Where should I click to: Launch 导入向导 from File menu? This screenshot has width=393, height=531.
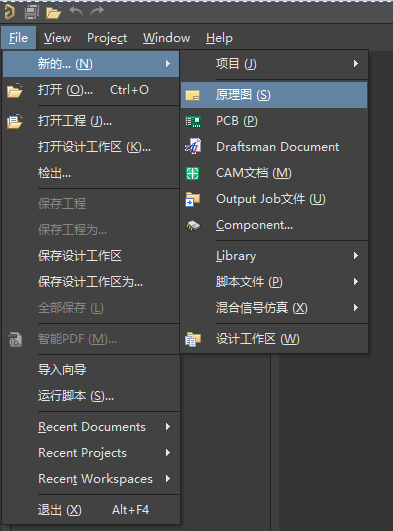[x=91, y=370]
